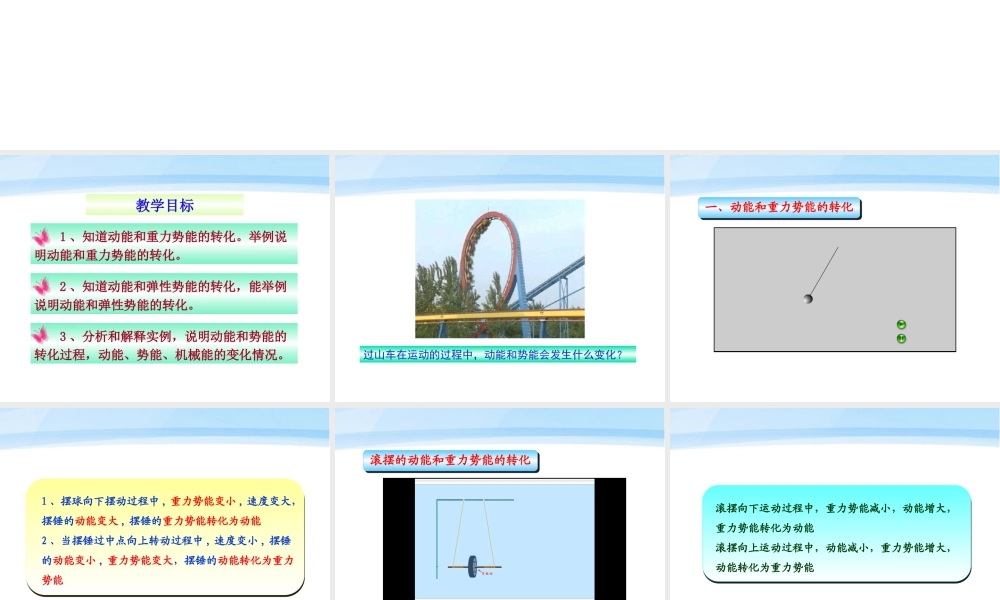1000x600 pixels.
Task: Pause the pendulum animation with green pause button
Action: (x=901, y=339)
